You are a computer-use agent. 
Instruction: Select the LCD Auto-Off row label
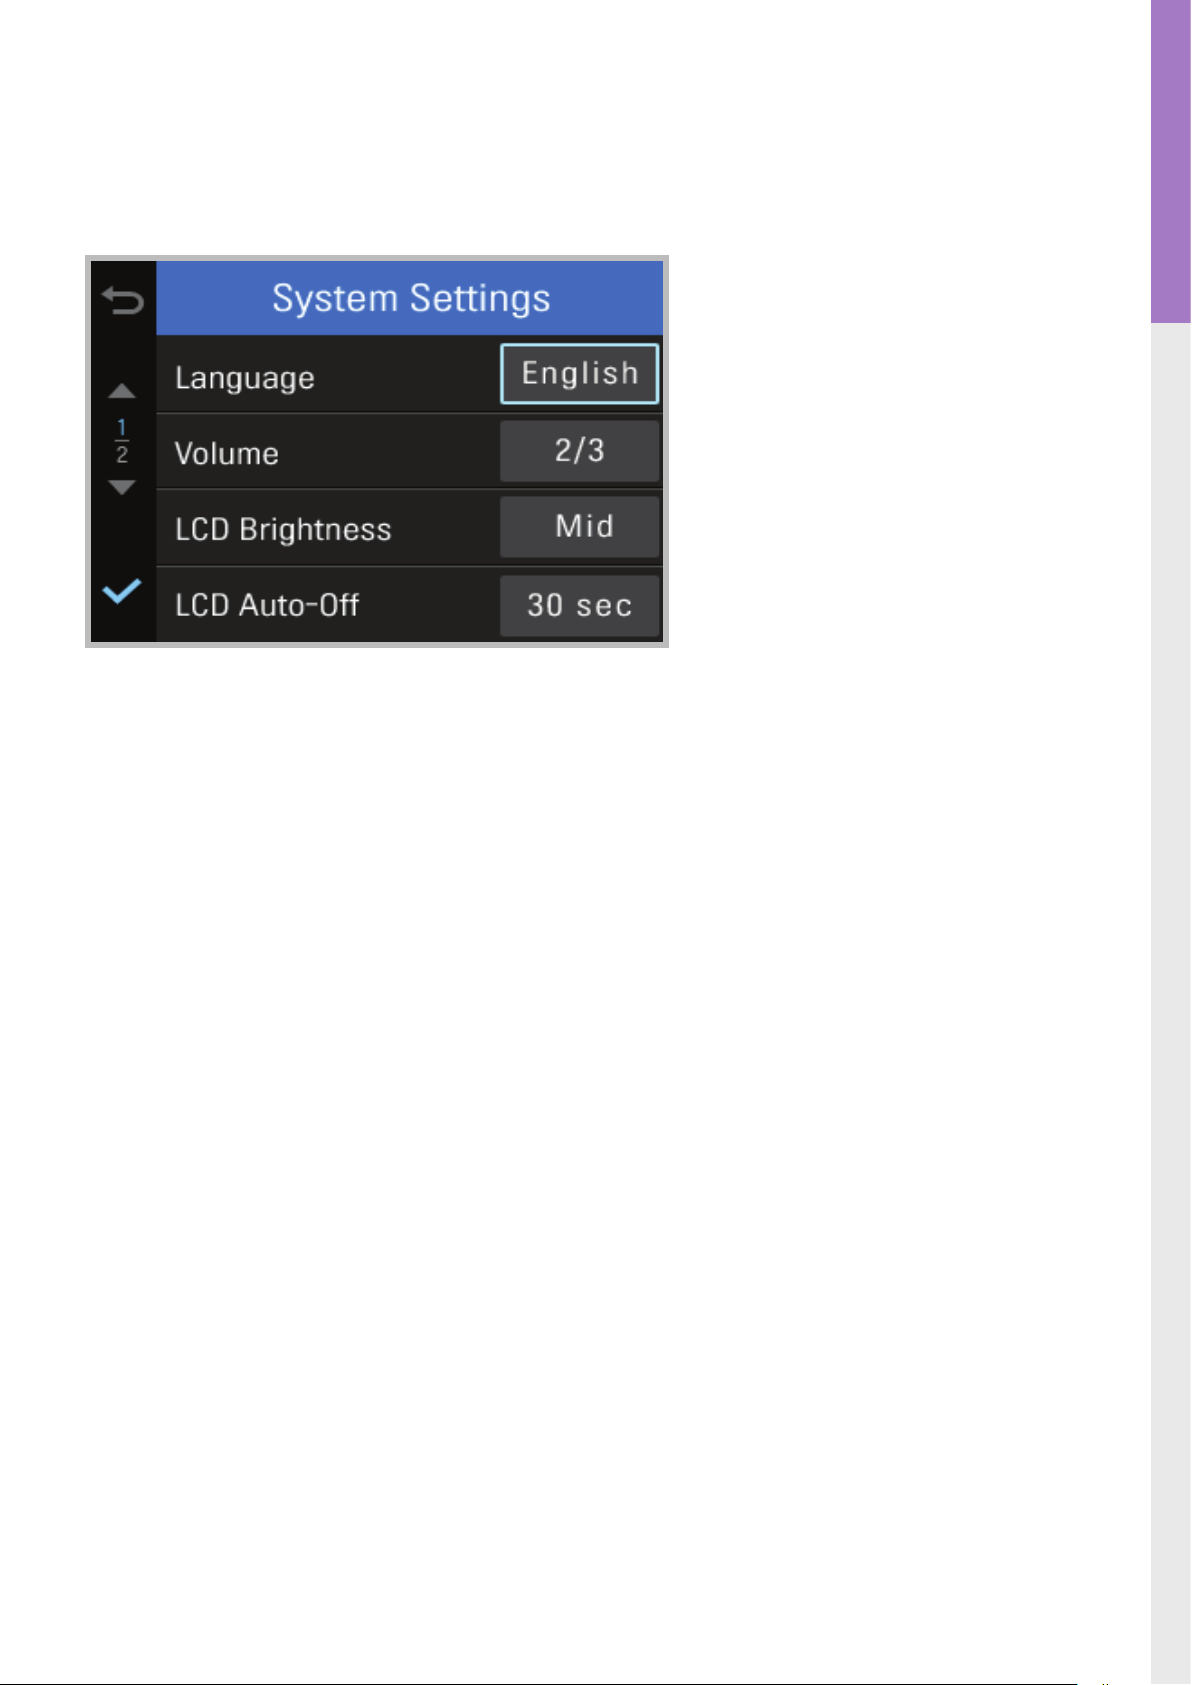[267, 605]
